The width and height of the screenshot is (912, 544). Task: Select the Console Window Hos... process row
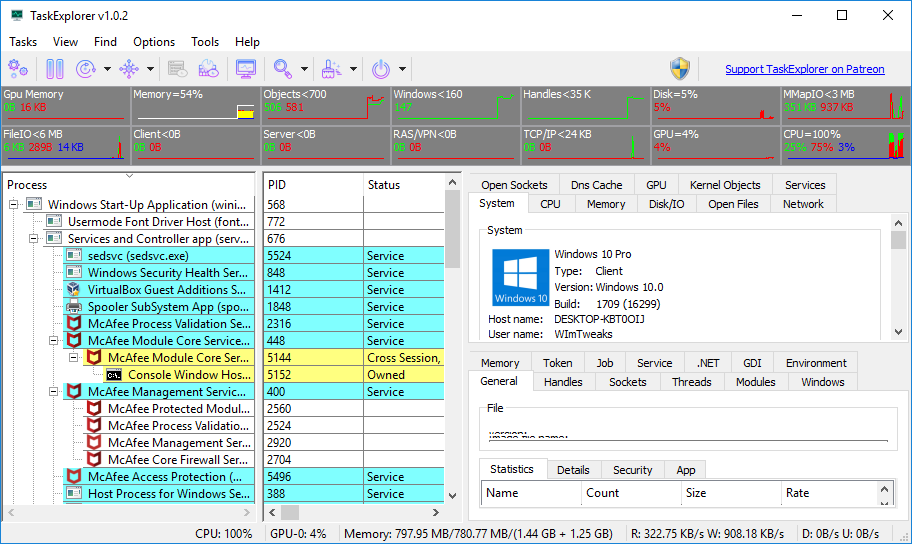point(179,375)
